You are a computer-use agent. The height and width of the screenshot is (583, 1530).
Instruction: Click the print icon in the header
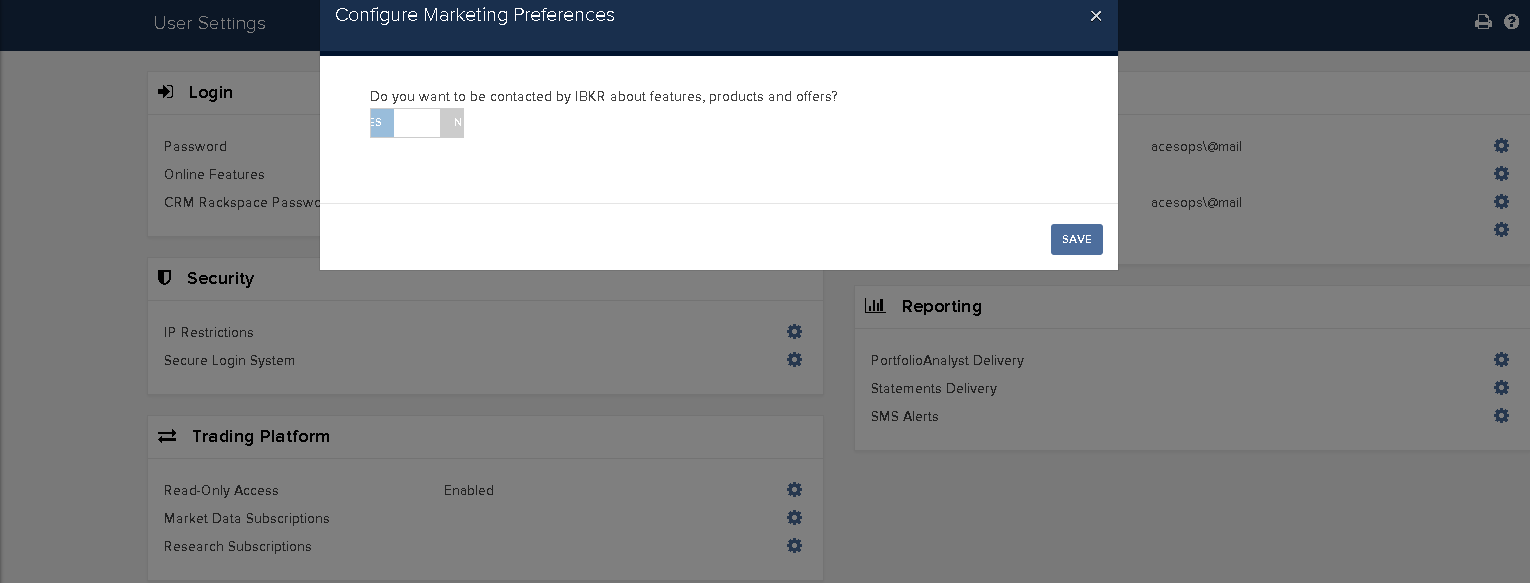[x=1483, y=22]
